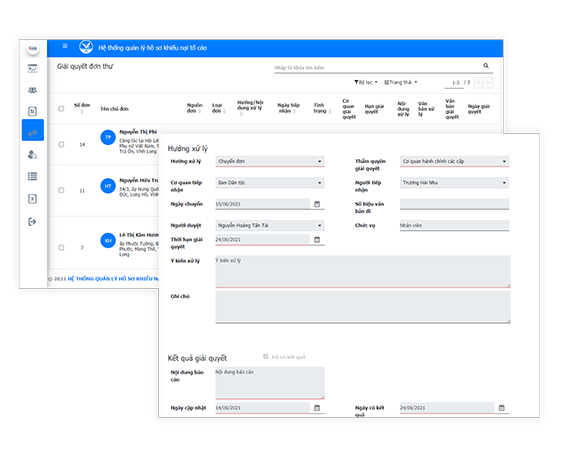Viewport: 570px width, 458px height.
Task: Open the Trạng thái menu
Action: [x=401, y=83]
